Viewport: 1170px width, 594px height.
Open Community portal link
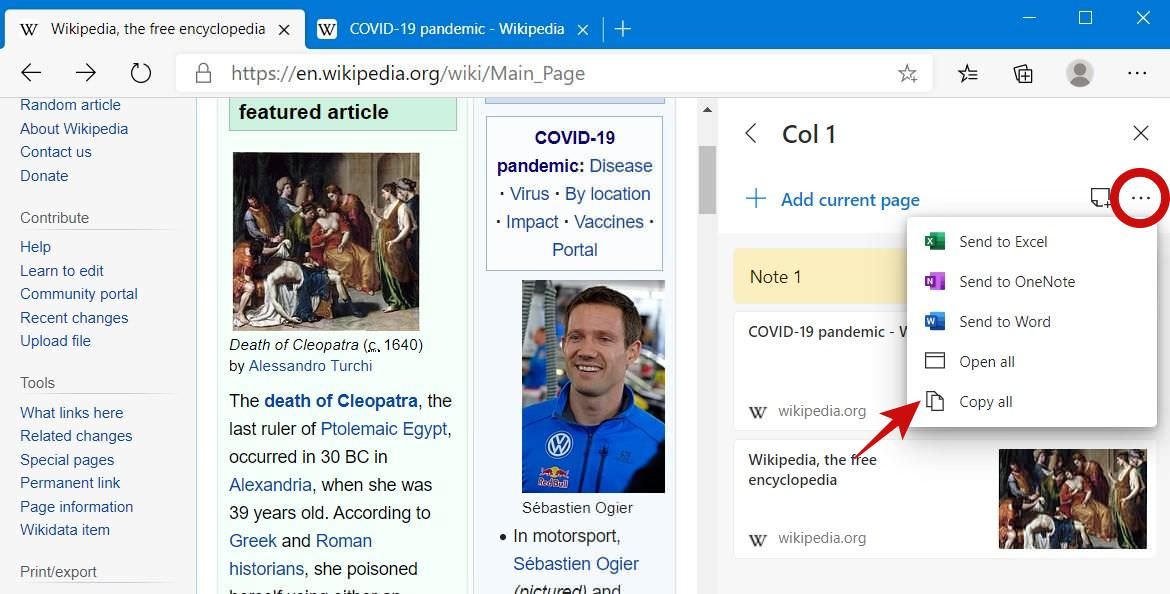point(79,293)
